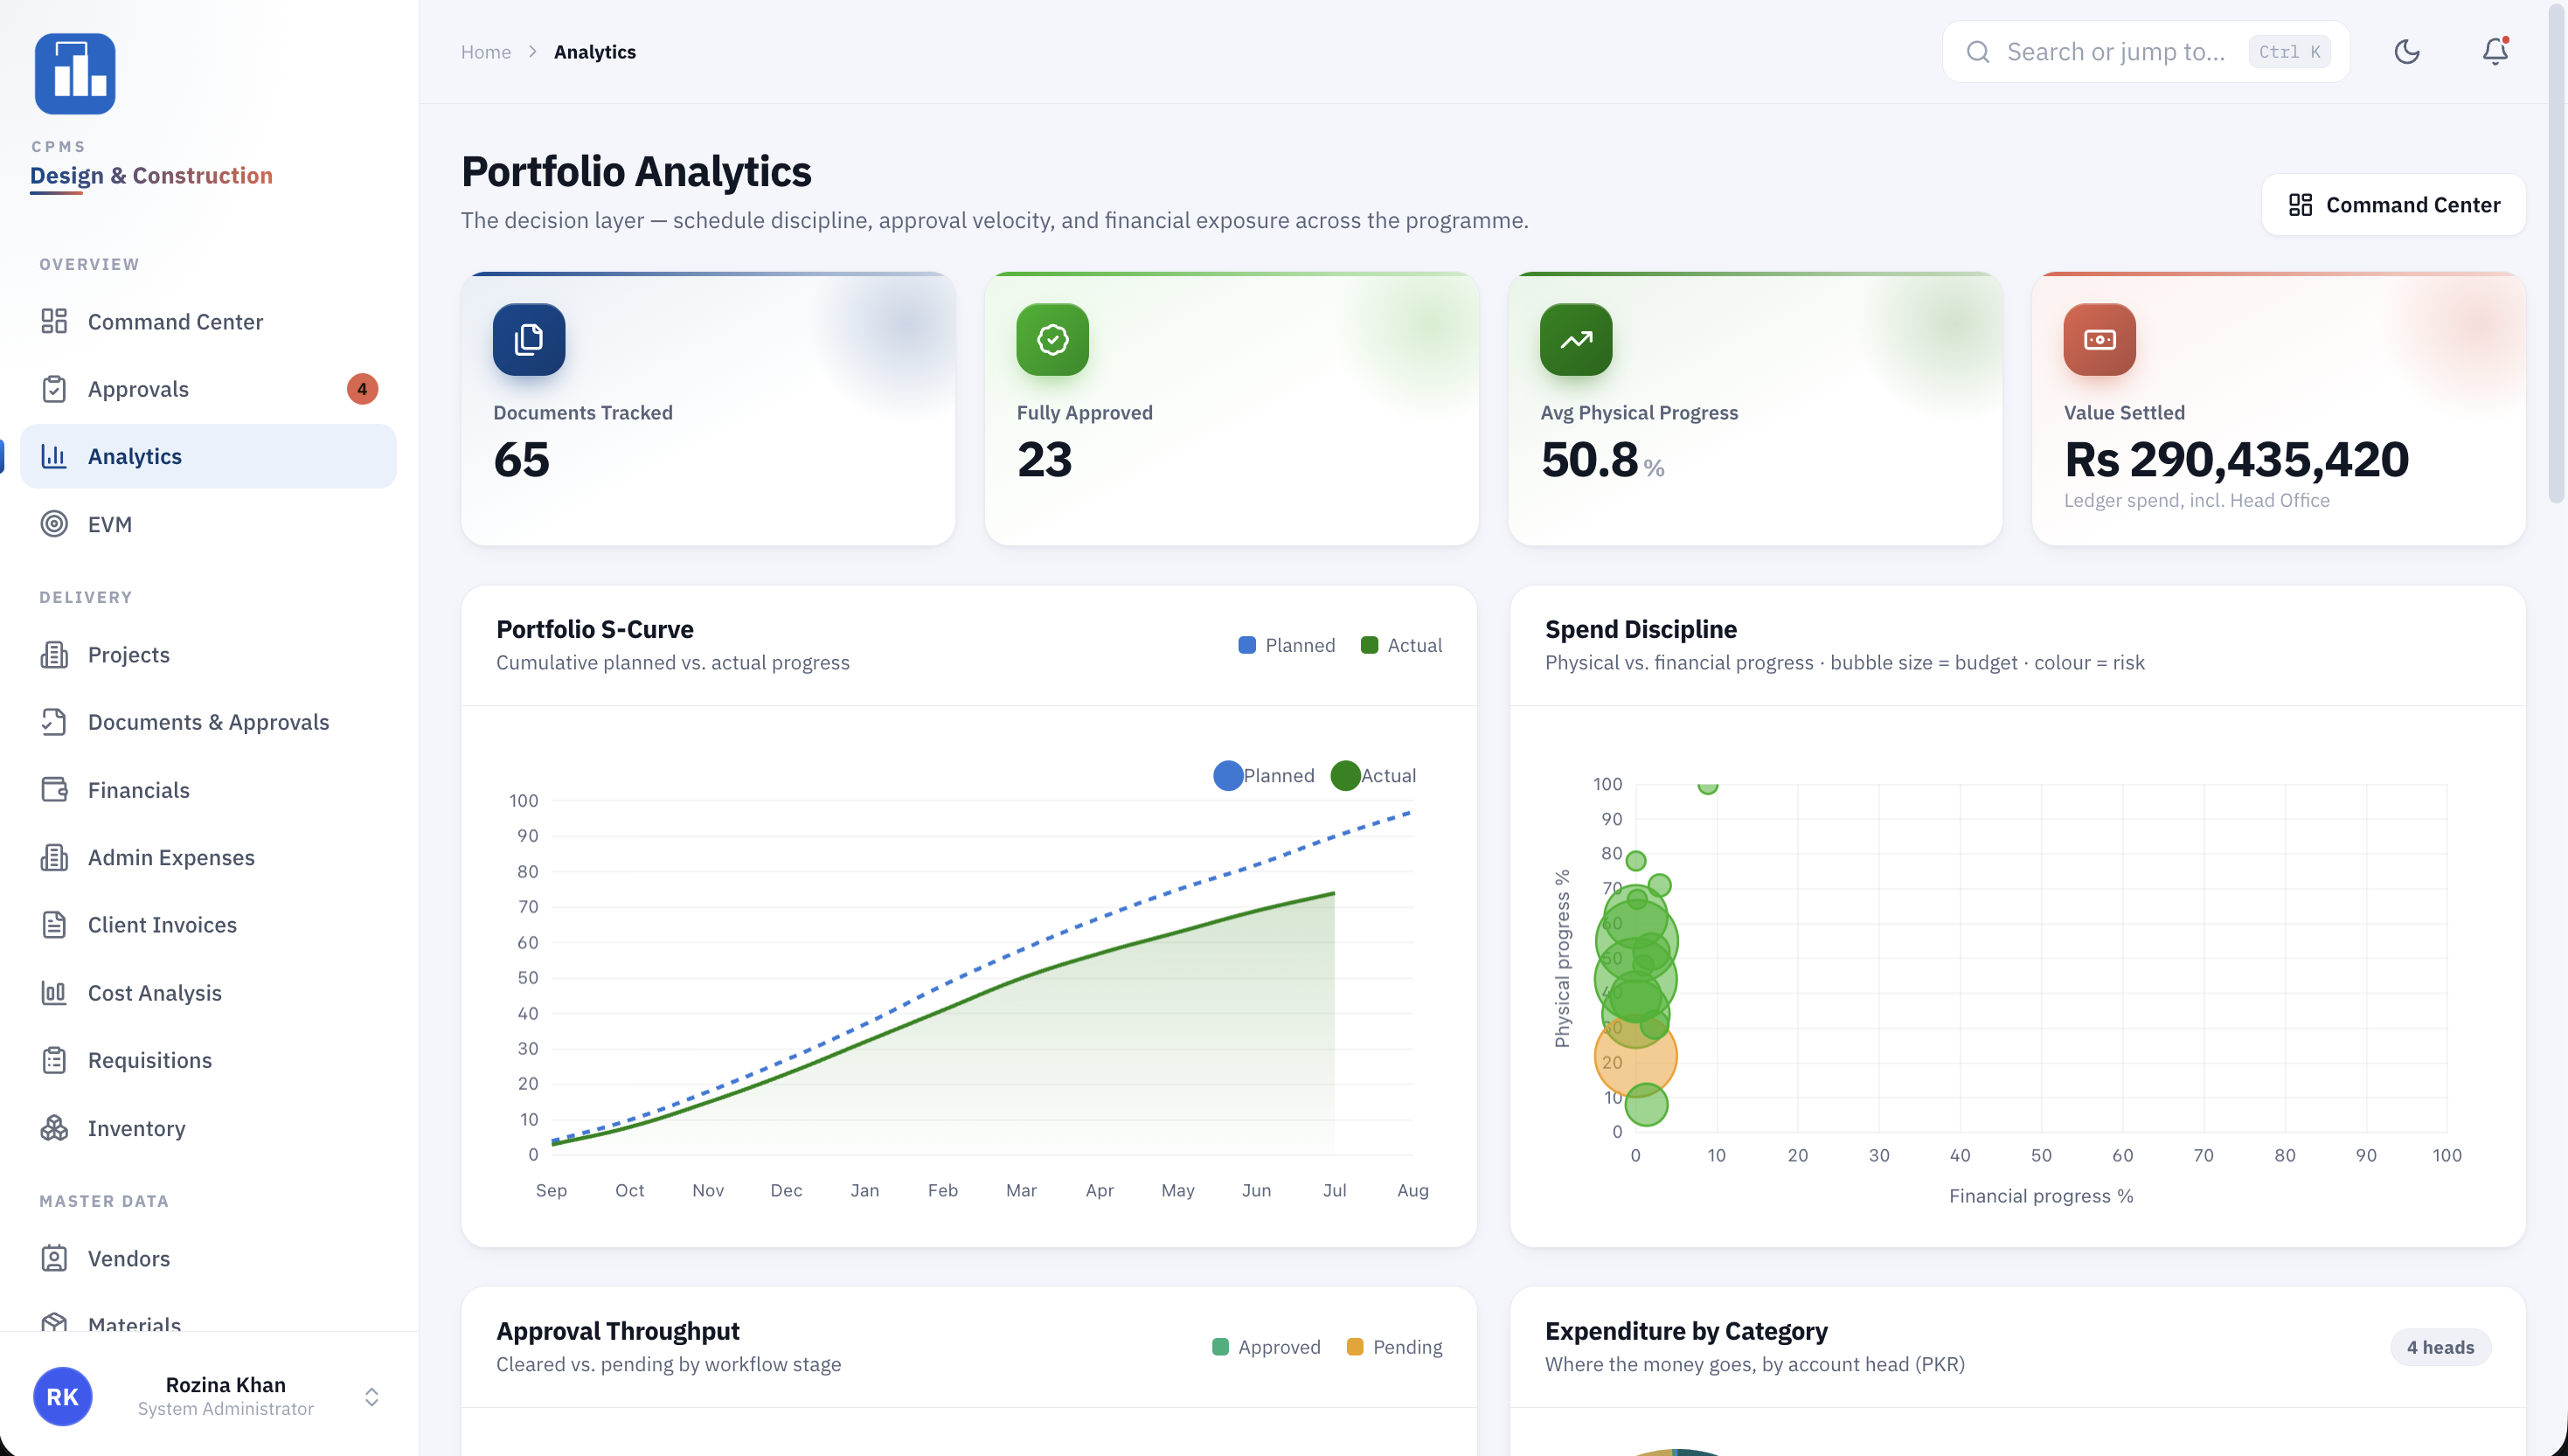
Task: Click the 50.8 progress value
Action: coord(1589,459)
